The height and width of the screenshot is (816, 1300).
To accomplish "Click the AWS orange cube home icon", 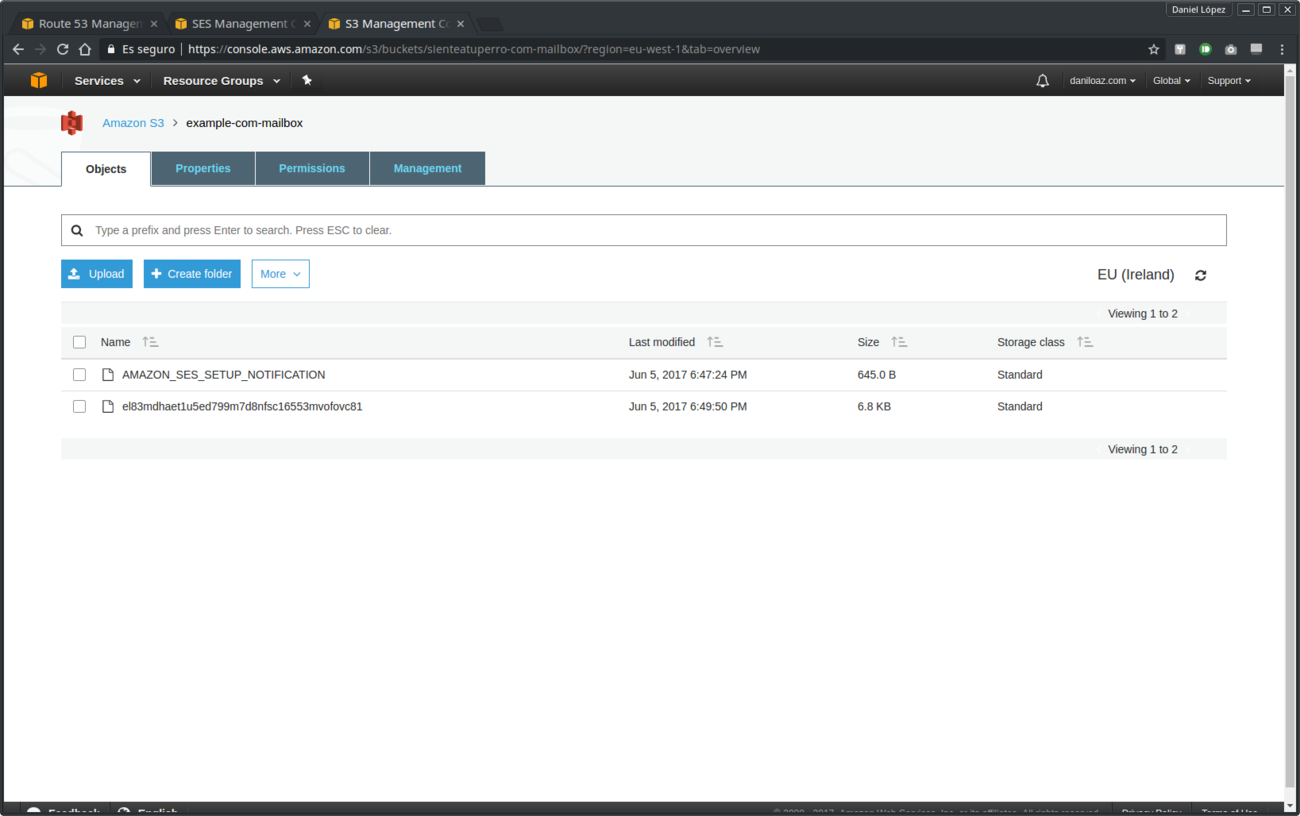I will [39, 80].
